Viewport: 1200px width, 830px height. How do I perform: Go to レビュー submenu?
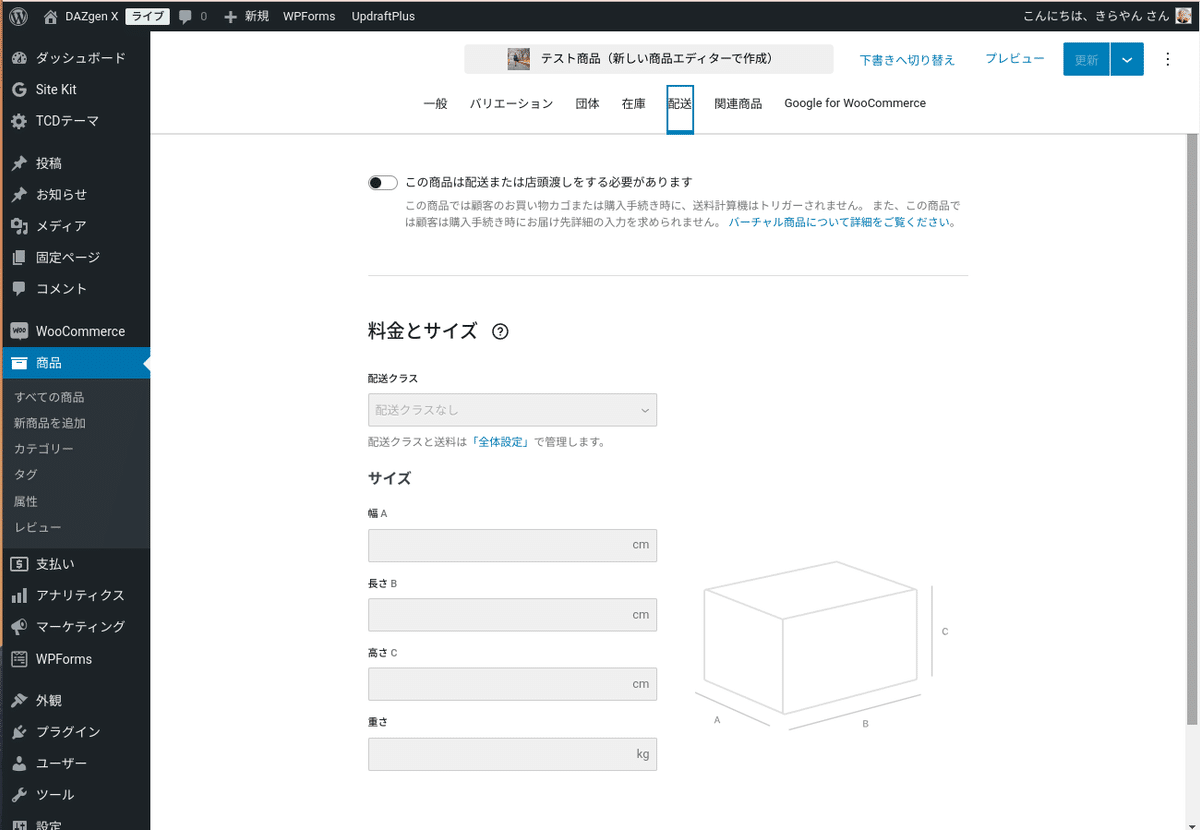38,527
